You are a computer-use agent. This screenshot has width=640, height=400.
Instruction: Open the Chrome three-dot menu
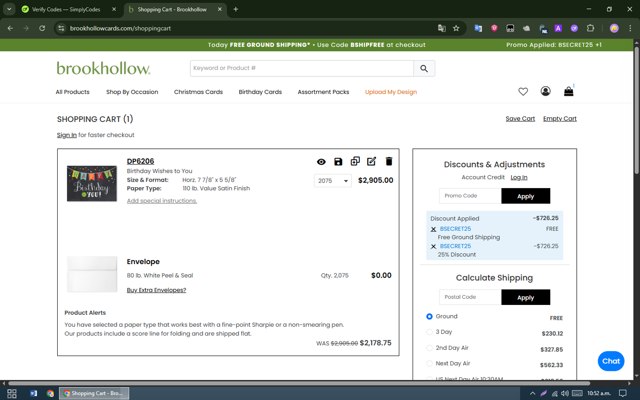(x=630, y=28)
